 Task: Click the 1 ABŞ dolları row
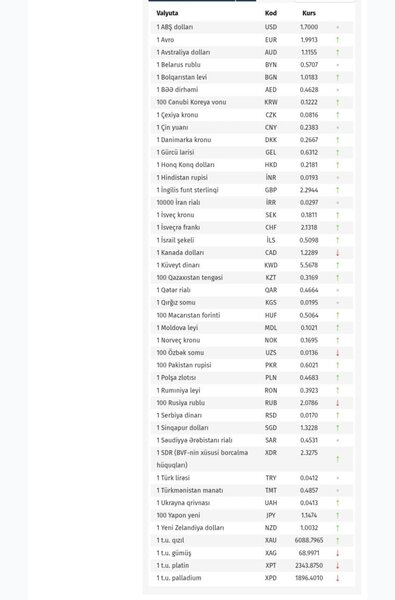[x=252, y=27]
